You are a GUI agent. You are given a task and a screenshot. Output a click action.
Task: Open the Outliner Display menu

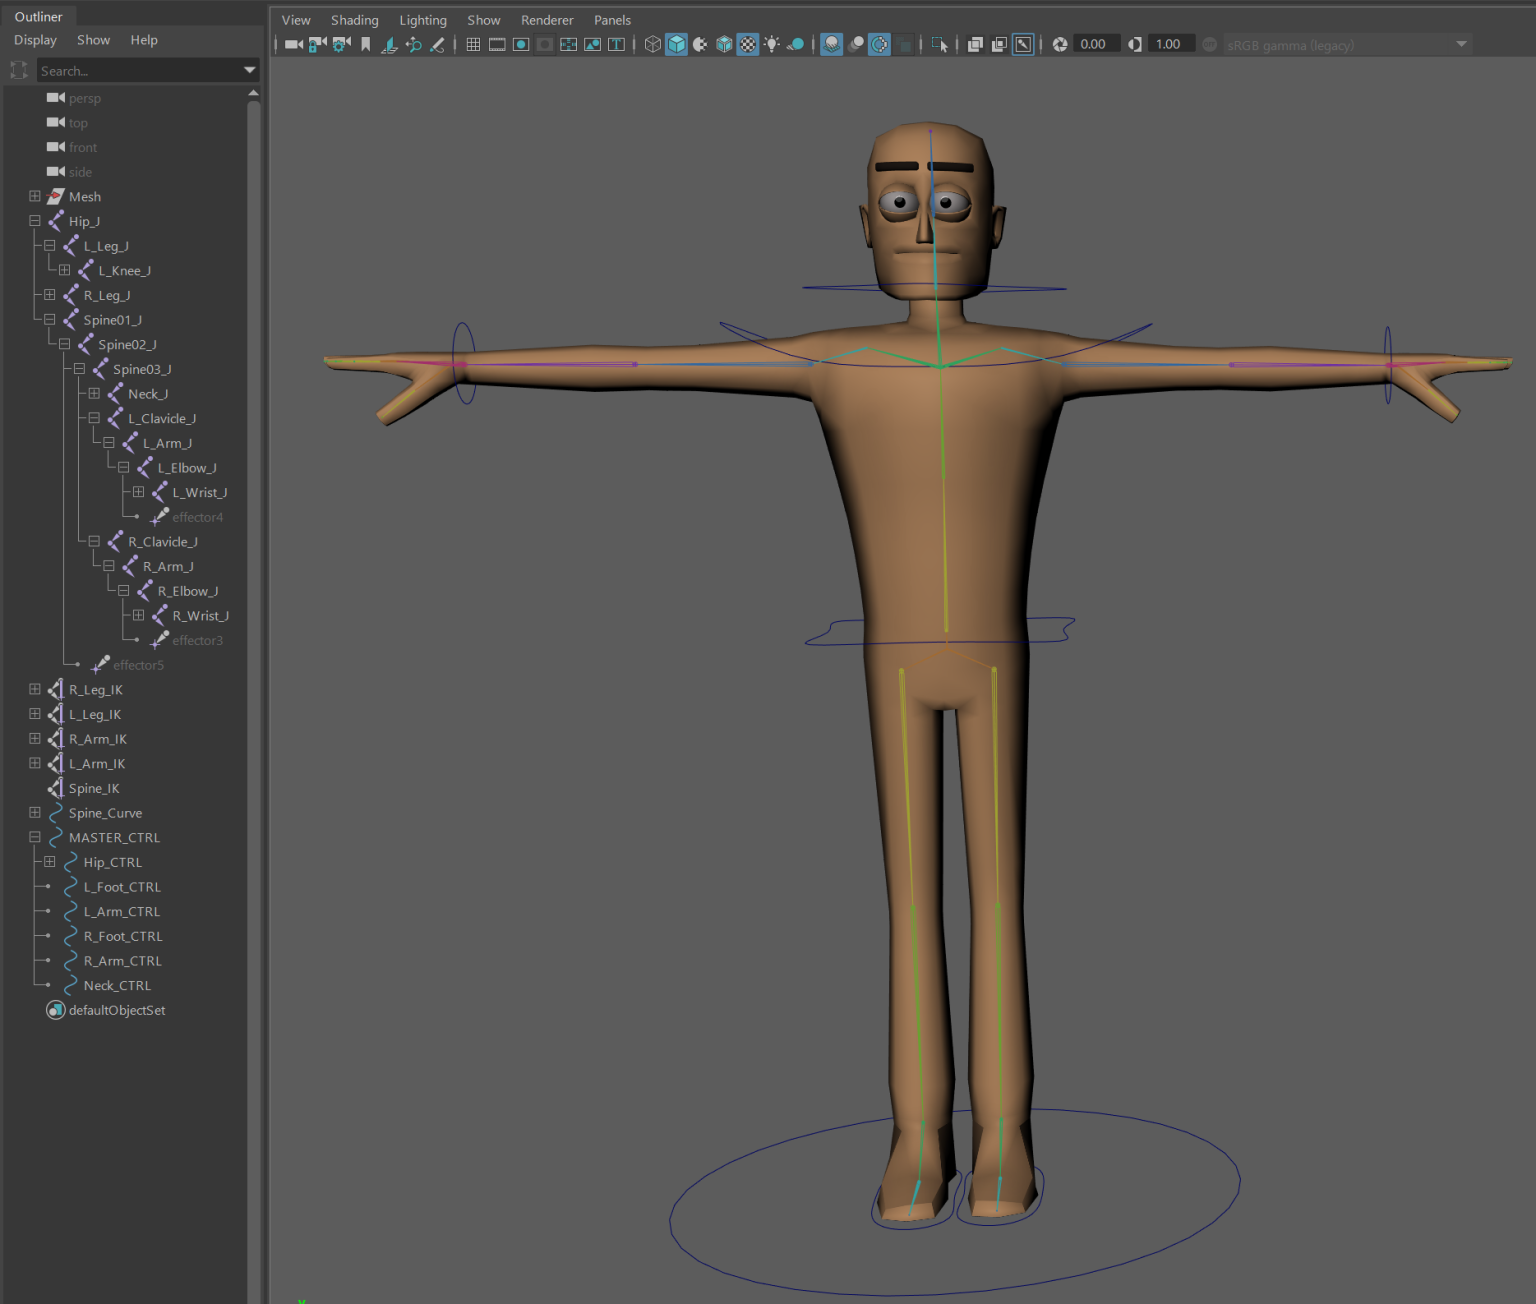(35, 40)
